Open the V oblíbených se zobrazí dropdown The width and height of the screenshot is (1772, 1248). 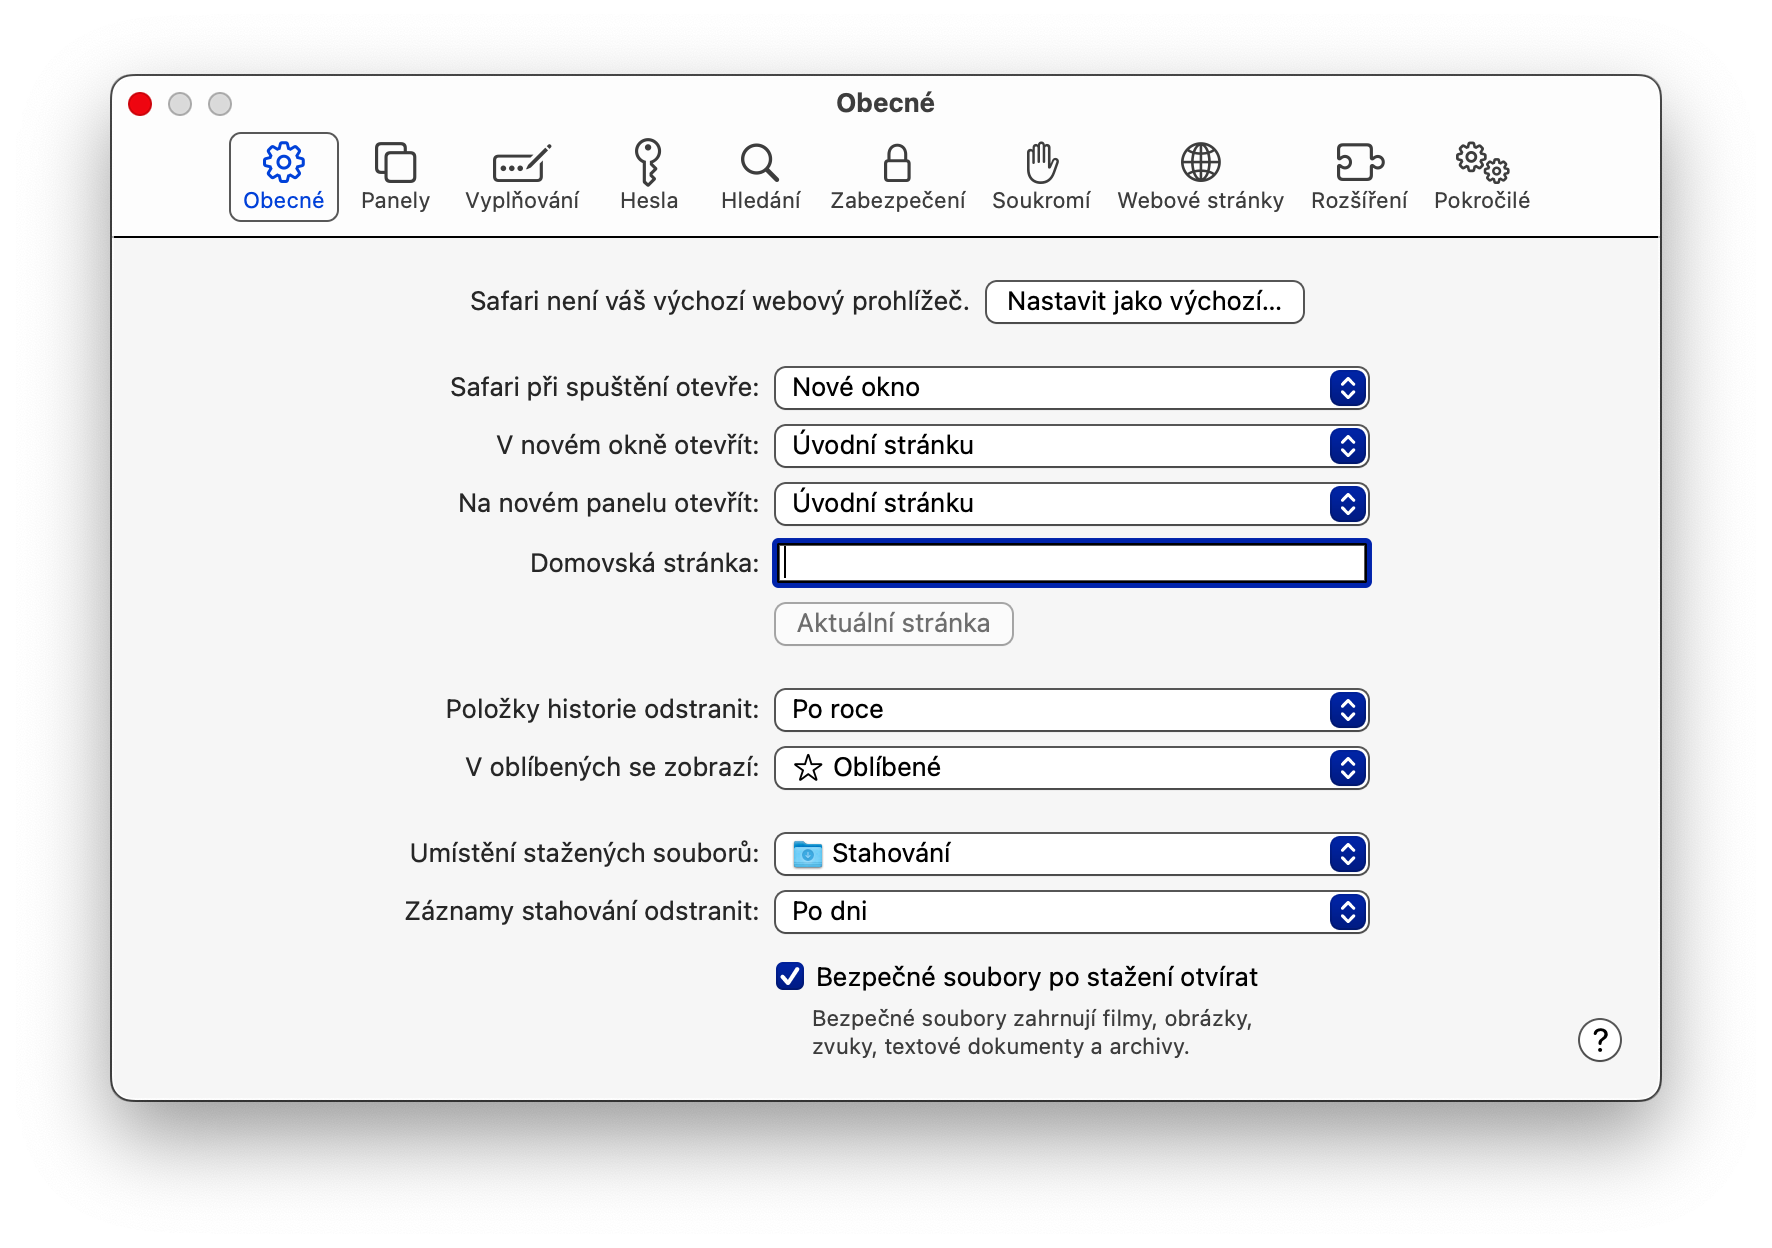click(x=1071, y=768)
